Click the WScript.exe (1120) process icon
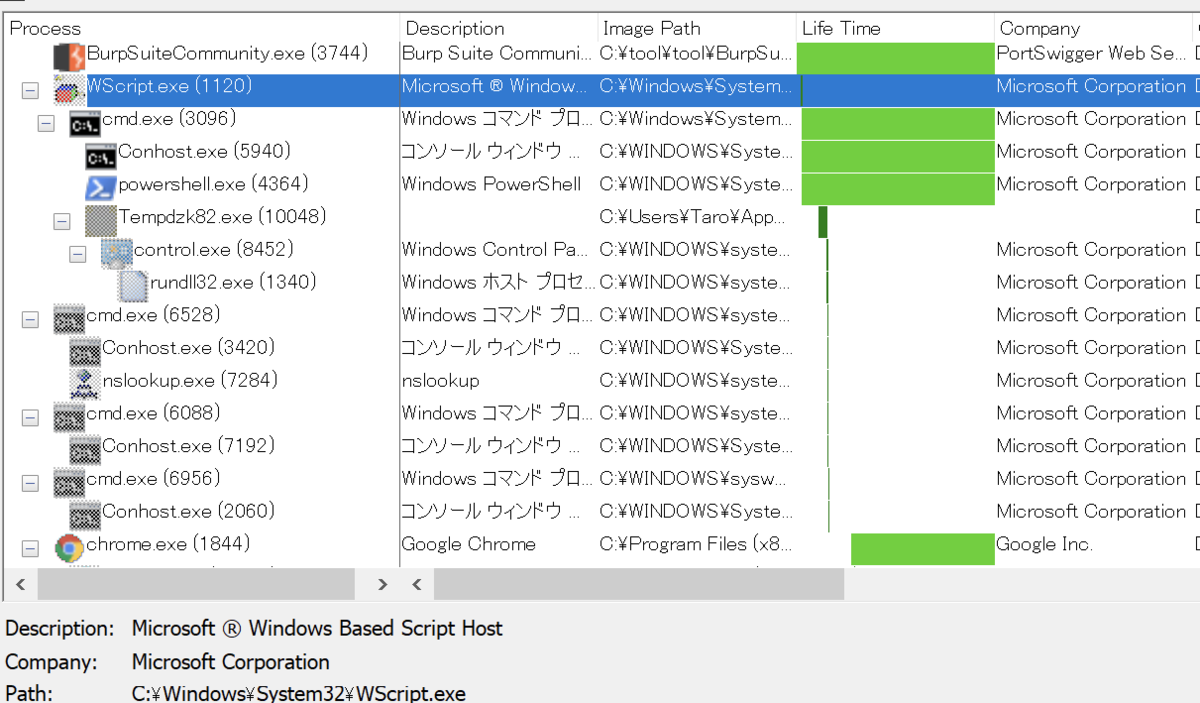The width and height of the screenshot is (1200, 703). click(68, 90)
